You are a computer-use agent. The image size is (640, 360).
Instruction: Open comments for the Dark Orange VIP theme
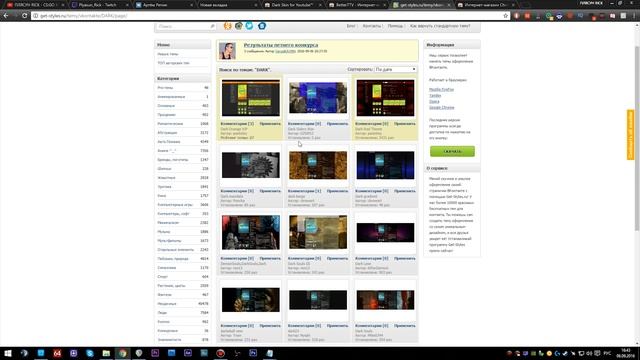pos(237,124)
